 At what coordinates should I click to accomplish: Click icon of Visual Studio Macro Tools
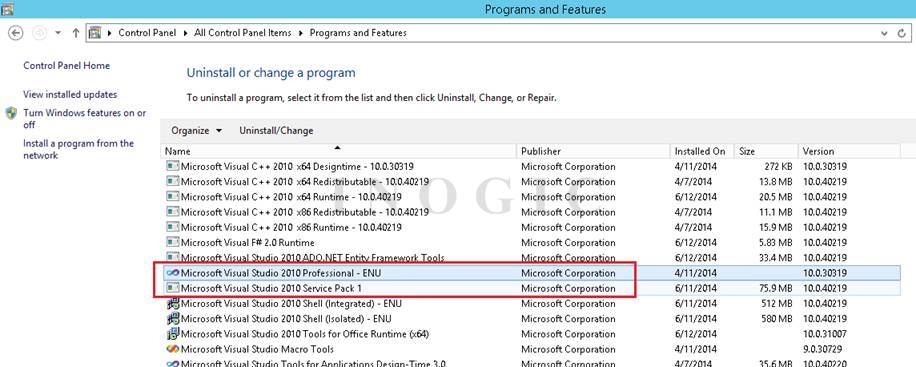172,349
